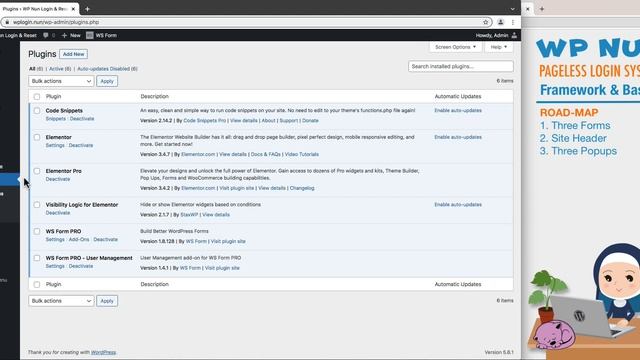Viewport: 640px width, 360px height.
Task: Click the browser address bar URL
Action: coord(56,22)
